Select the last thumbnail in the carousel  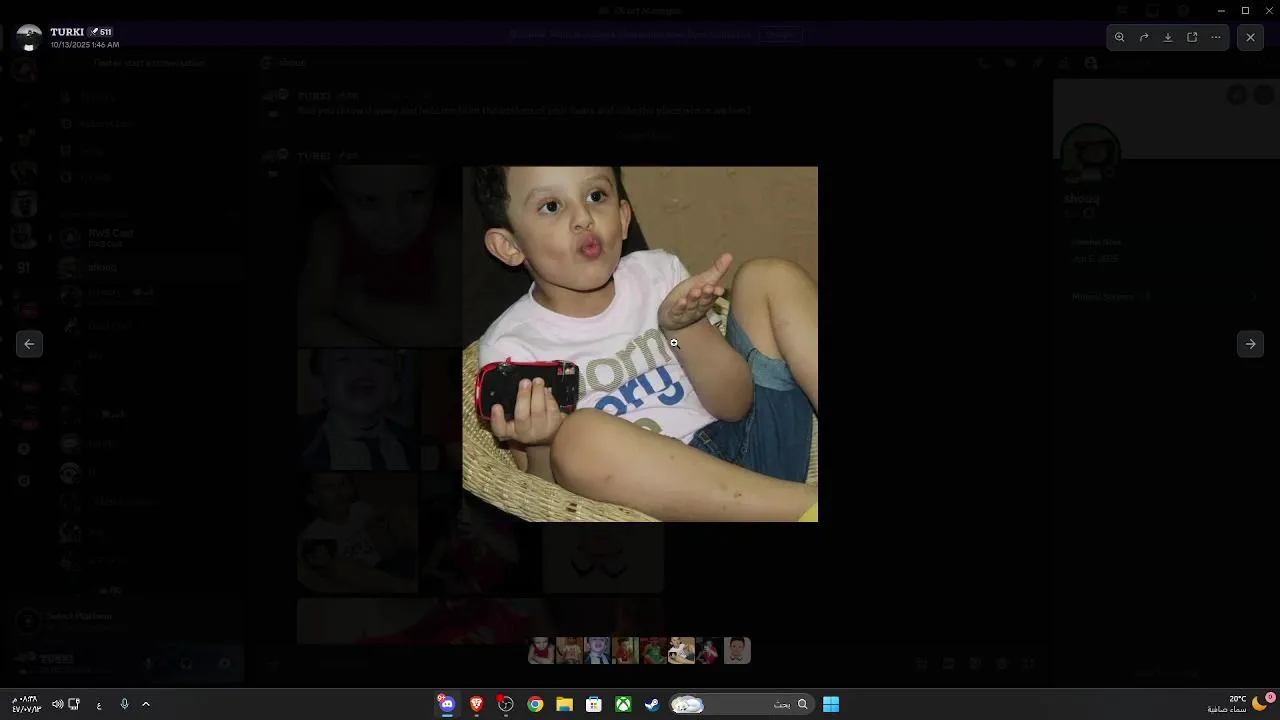point(737,651)
